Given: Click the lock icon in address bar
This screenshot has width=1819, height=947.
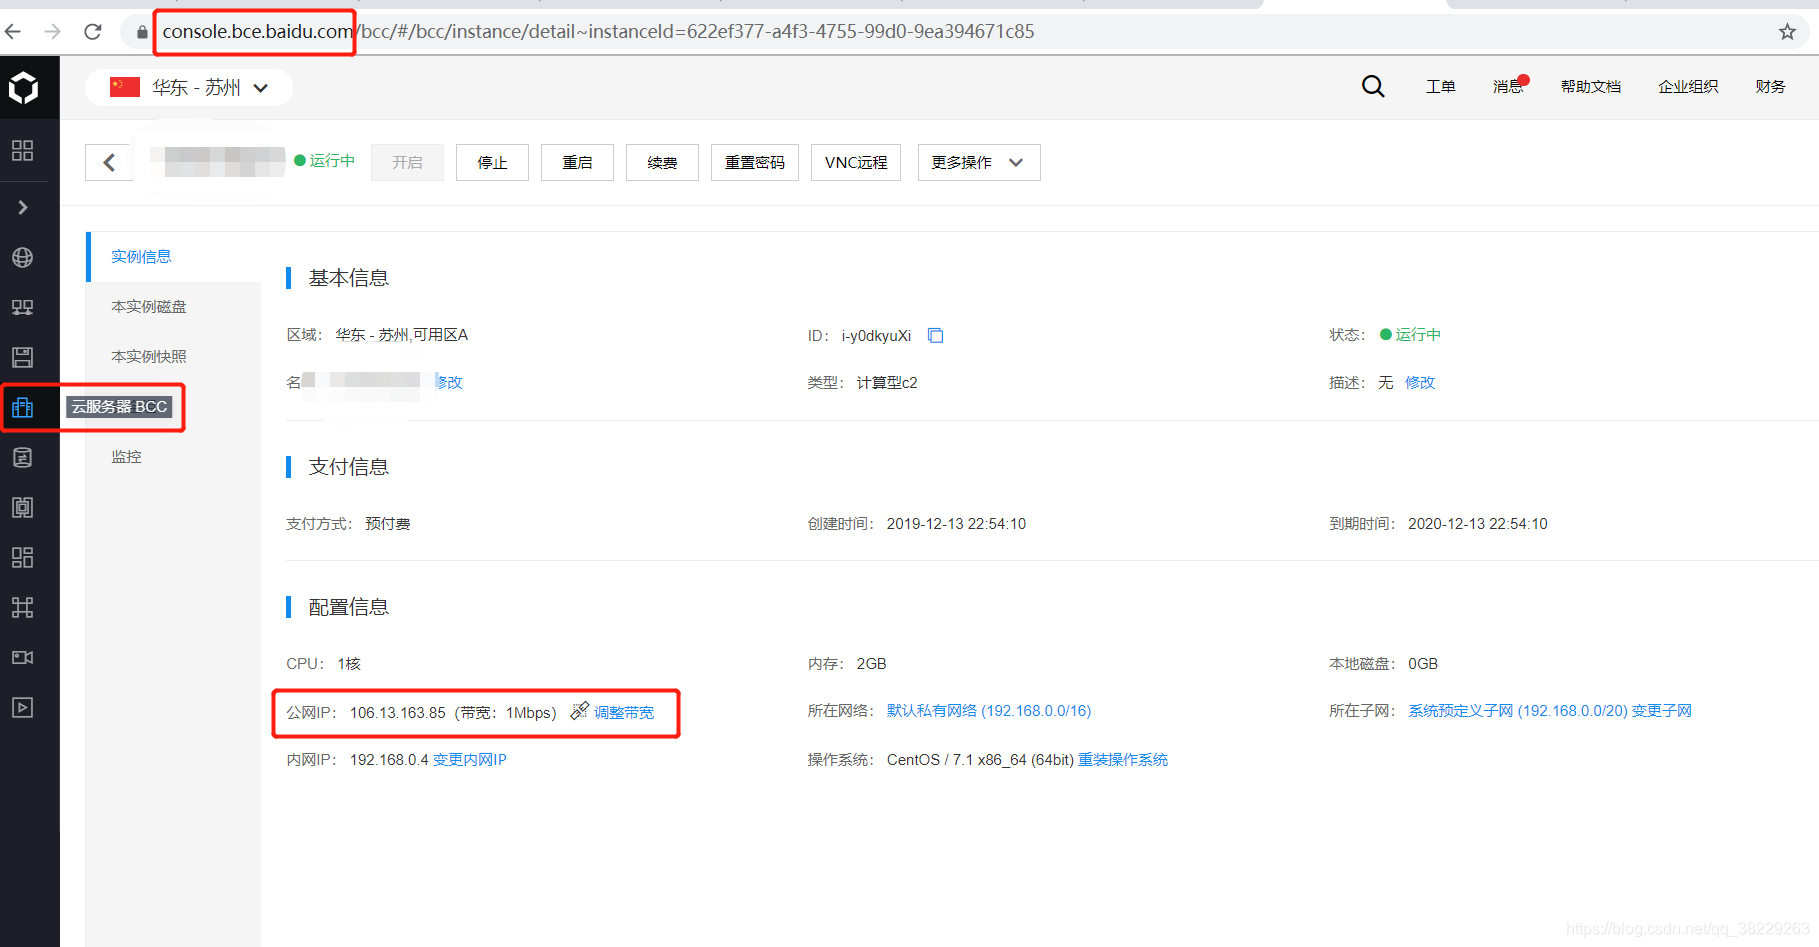Looking at the screenshot, I should point(142,32).
